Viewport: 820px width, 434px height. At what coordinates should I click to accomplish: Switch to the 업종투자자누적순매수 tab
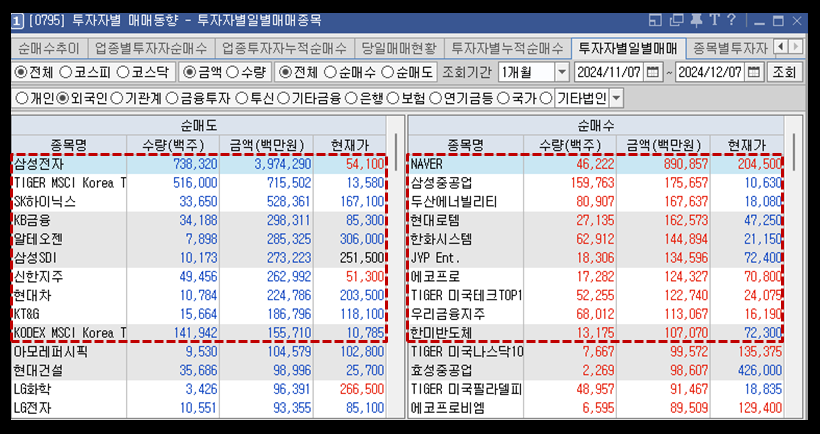coord(284,49)
